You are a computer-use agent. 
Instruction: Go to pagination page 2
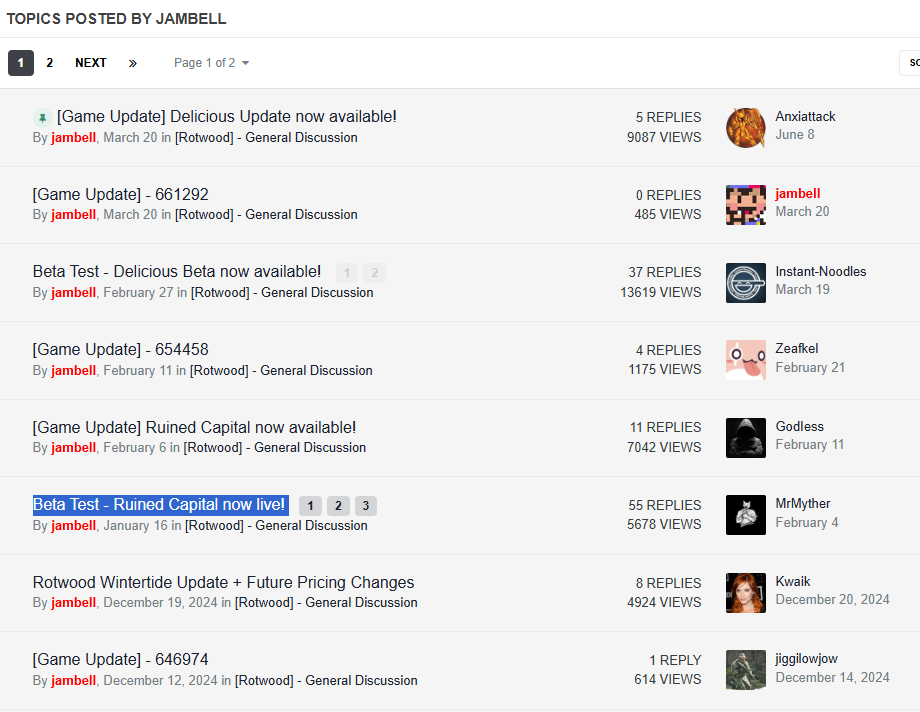click(49, 63)
